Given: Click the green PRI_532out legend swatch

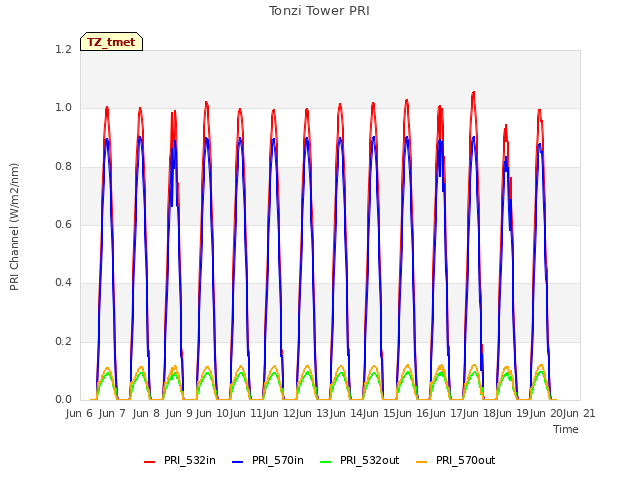Looking at the screenshot, I should (x=326, y=461).
